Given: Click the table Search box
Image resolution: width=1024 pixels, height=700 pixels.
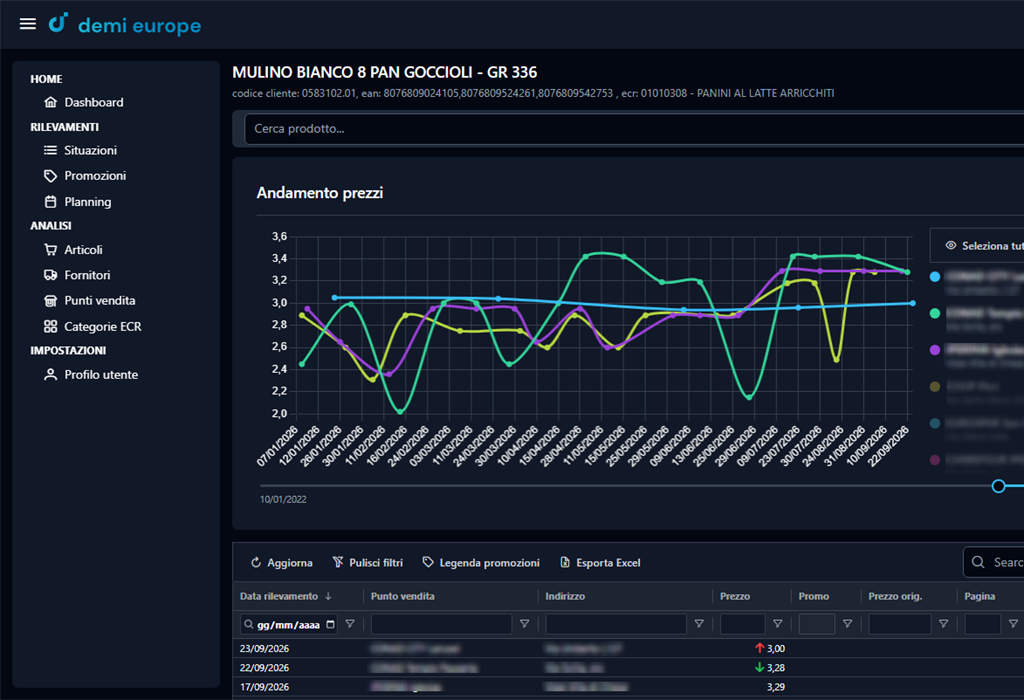Looking at the screenshot, I should (994, 562).
